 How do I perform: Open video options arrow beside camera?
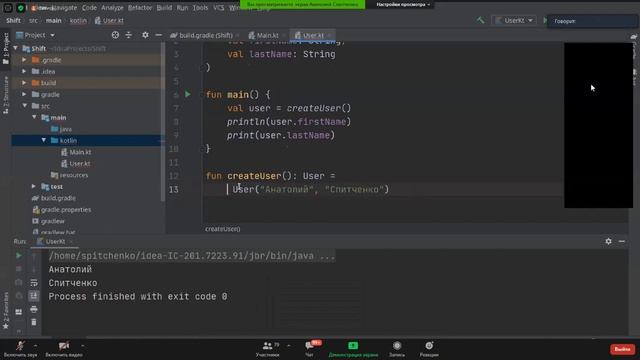pyautogui.click(x=82, y=346)
